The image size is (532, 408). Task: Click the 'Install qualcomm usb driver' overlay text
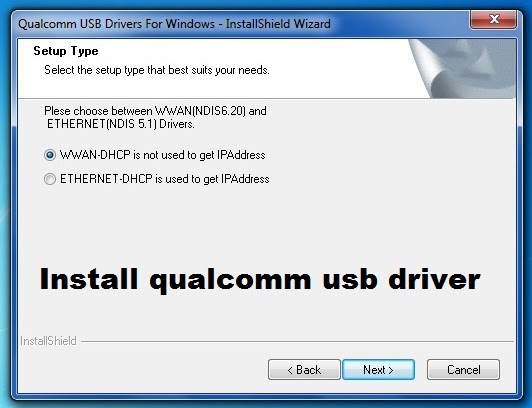point(260,279)
